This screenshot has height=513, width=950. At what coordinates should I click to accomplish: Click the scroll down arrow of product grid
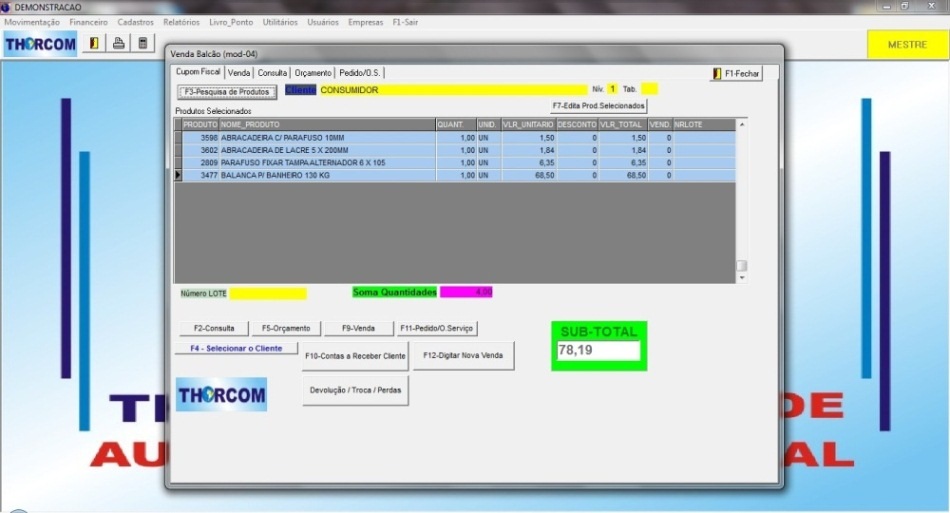(x=741, y=278)
